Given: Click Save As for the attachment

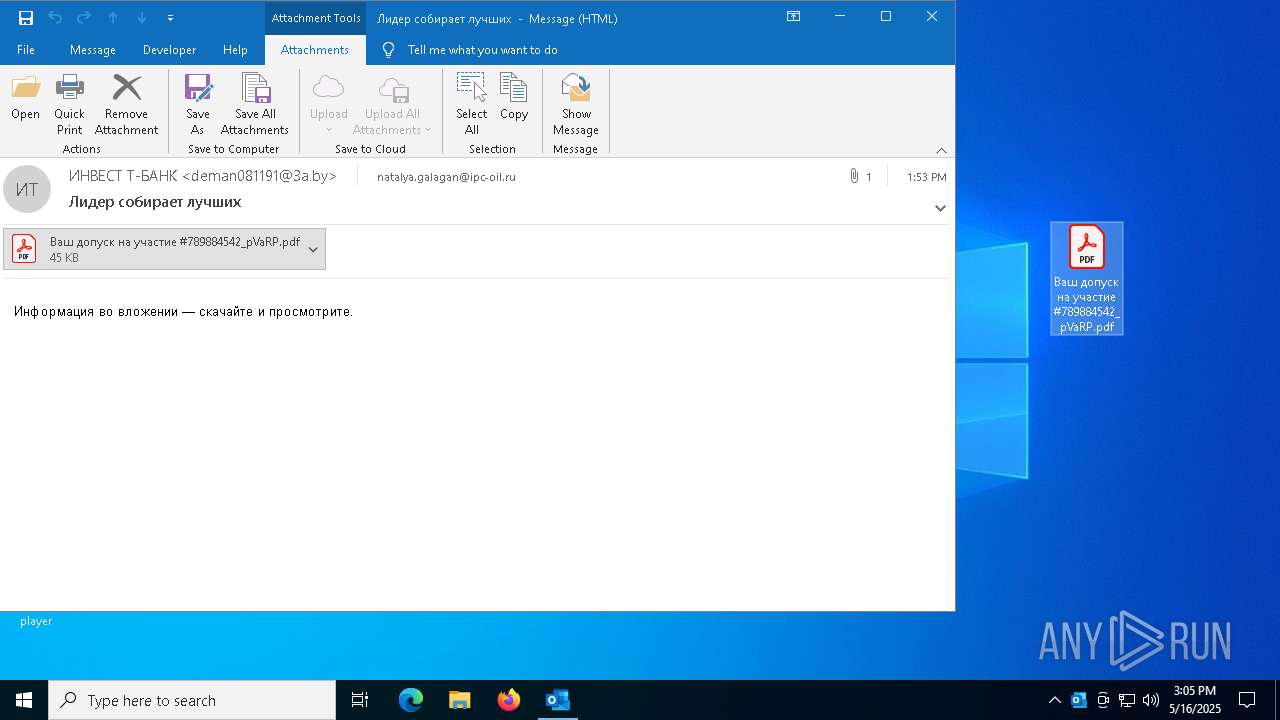Looking at the screenshot, I should pyautogui.click(x=198, y=104).
